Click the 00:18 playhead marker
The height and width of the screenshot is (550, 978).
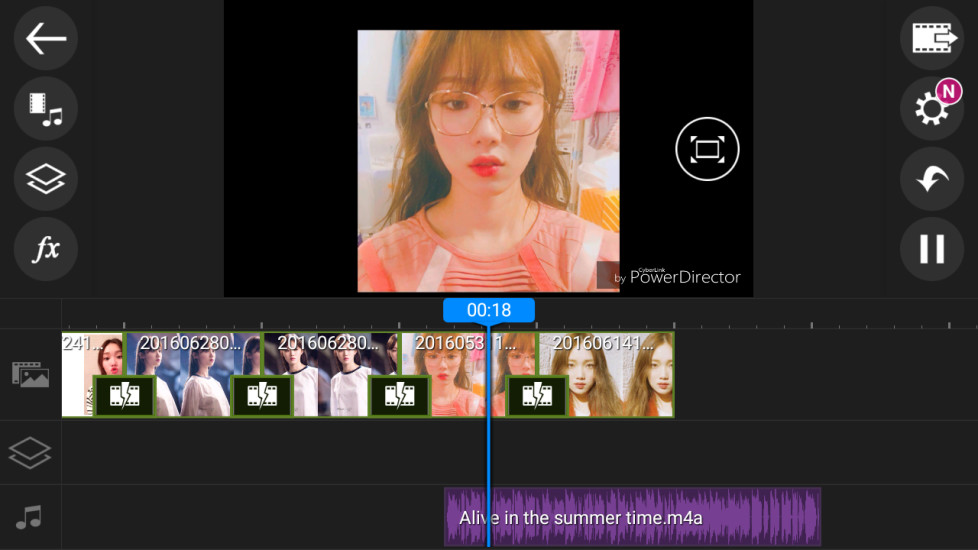(489, 310)
